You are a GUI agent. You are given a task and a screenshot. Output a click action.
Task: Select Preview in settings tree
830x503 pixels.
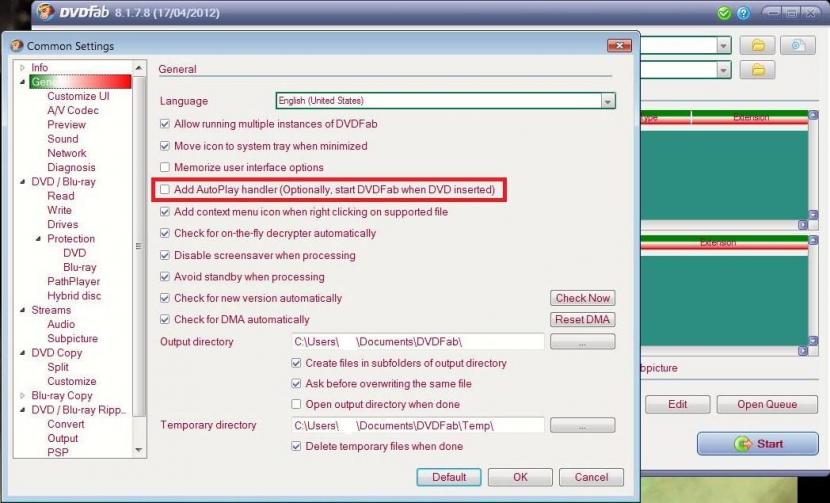(66, 125)
